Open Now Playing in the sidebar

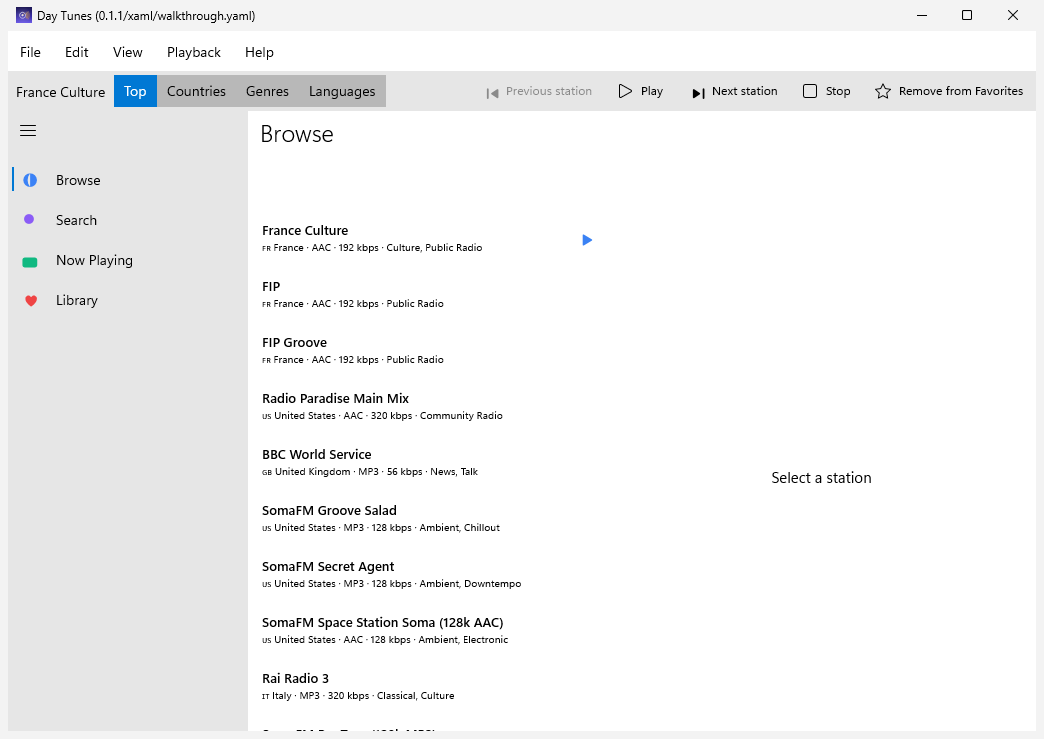click(127, 260)
